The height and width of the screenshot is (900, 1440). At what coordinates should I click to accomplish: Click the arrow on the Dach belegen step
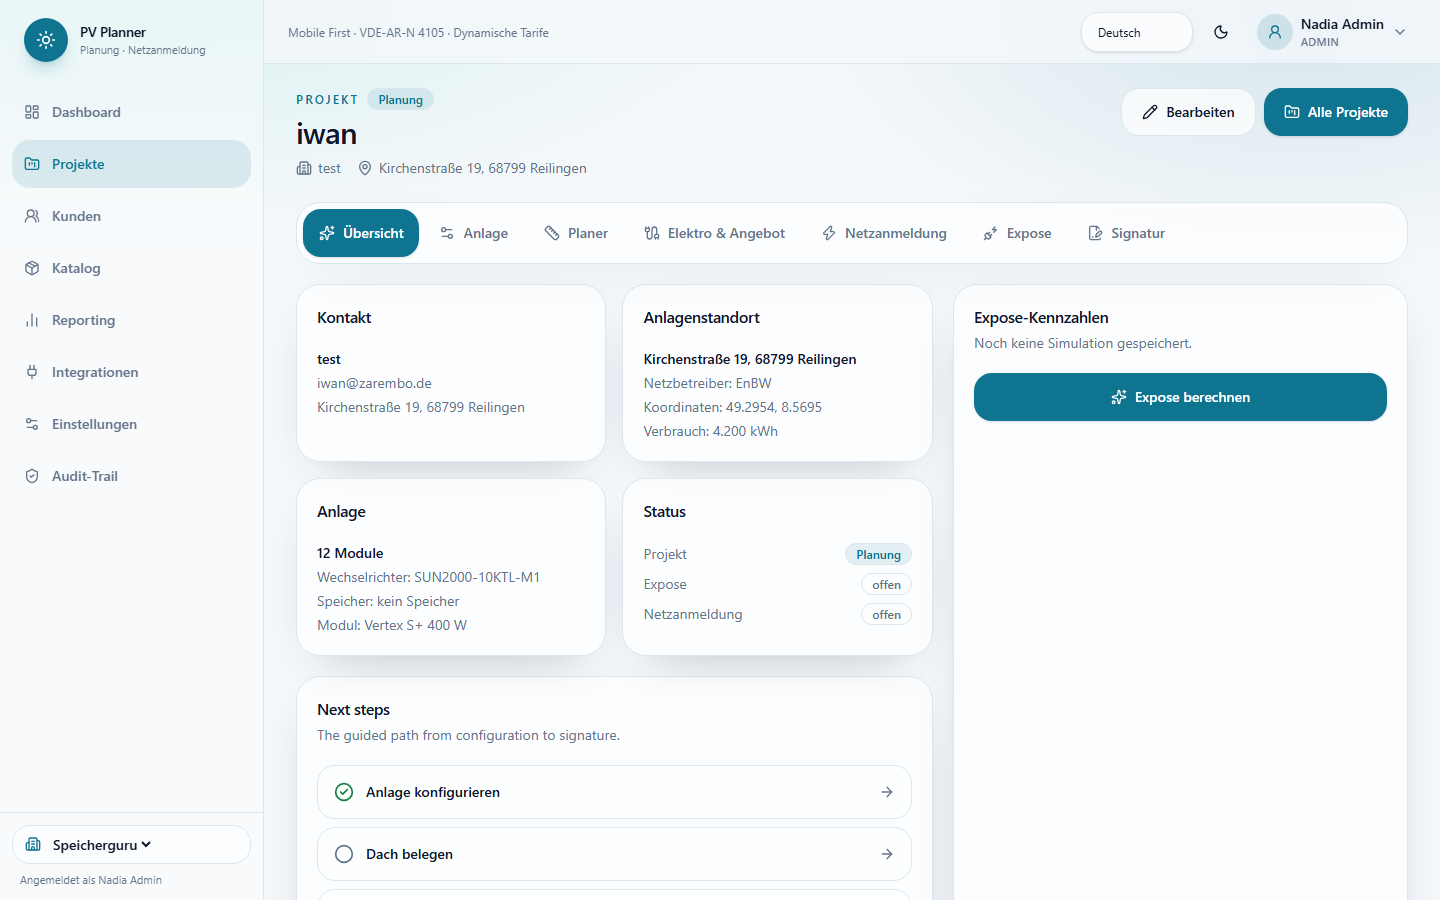coord(887,854)
